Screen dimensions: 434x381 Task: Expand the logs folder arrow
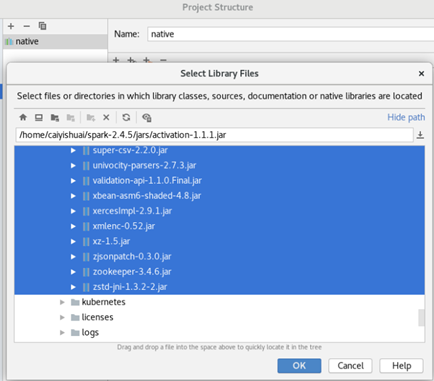(62, 332)
